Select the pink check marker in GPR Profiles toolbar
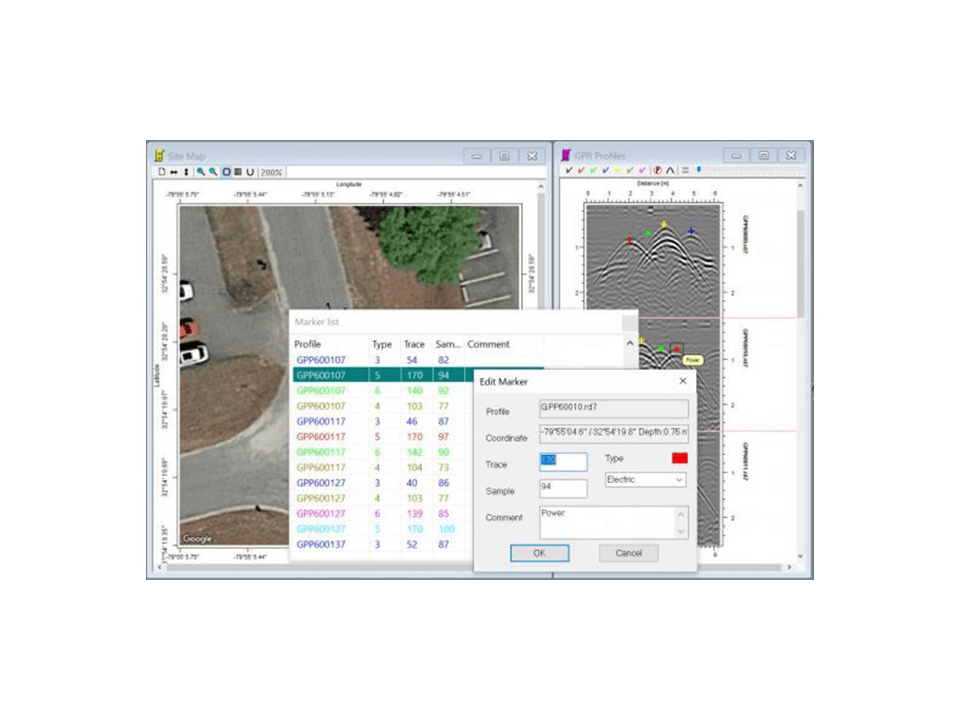 point(642,170)
